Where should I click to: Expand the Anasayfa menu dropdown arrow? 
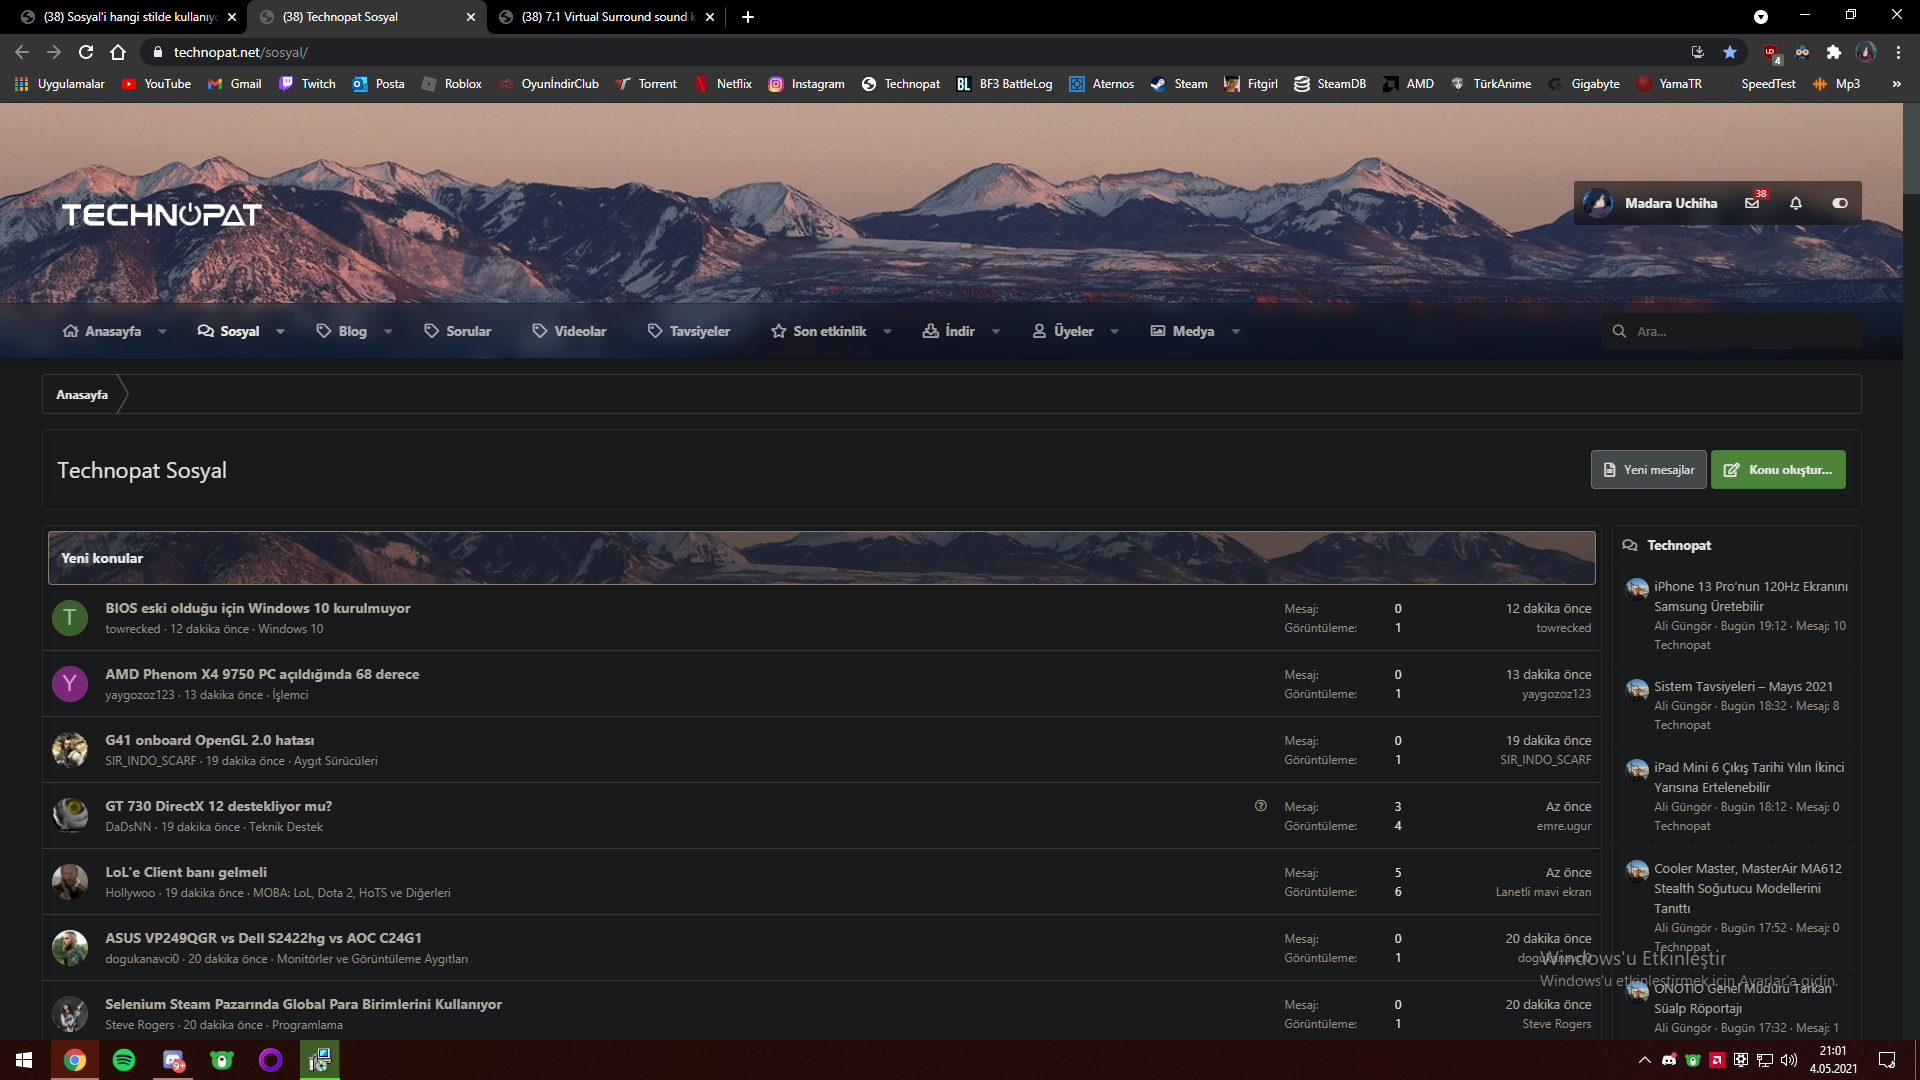point(162,332)
